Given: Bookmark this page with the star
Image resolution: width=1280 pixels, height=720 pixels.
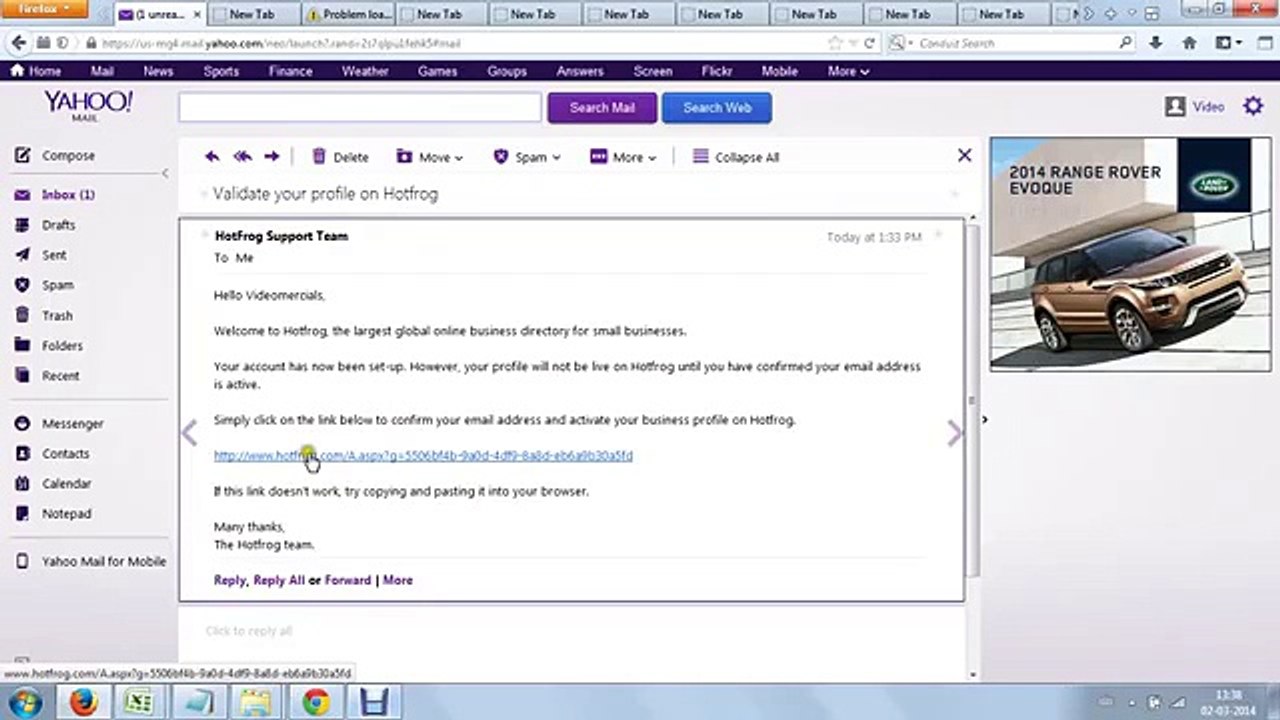Looking at the screenshot, I should pos(835,43).
